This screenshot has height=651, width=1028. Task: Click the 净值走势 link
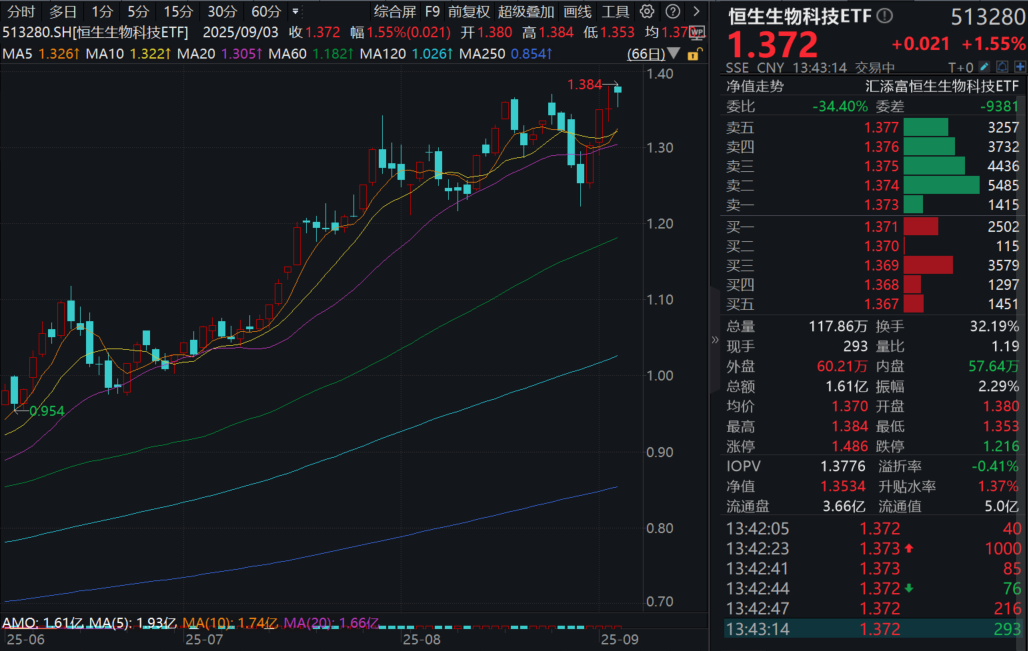click(757, 86)
